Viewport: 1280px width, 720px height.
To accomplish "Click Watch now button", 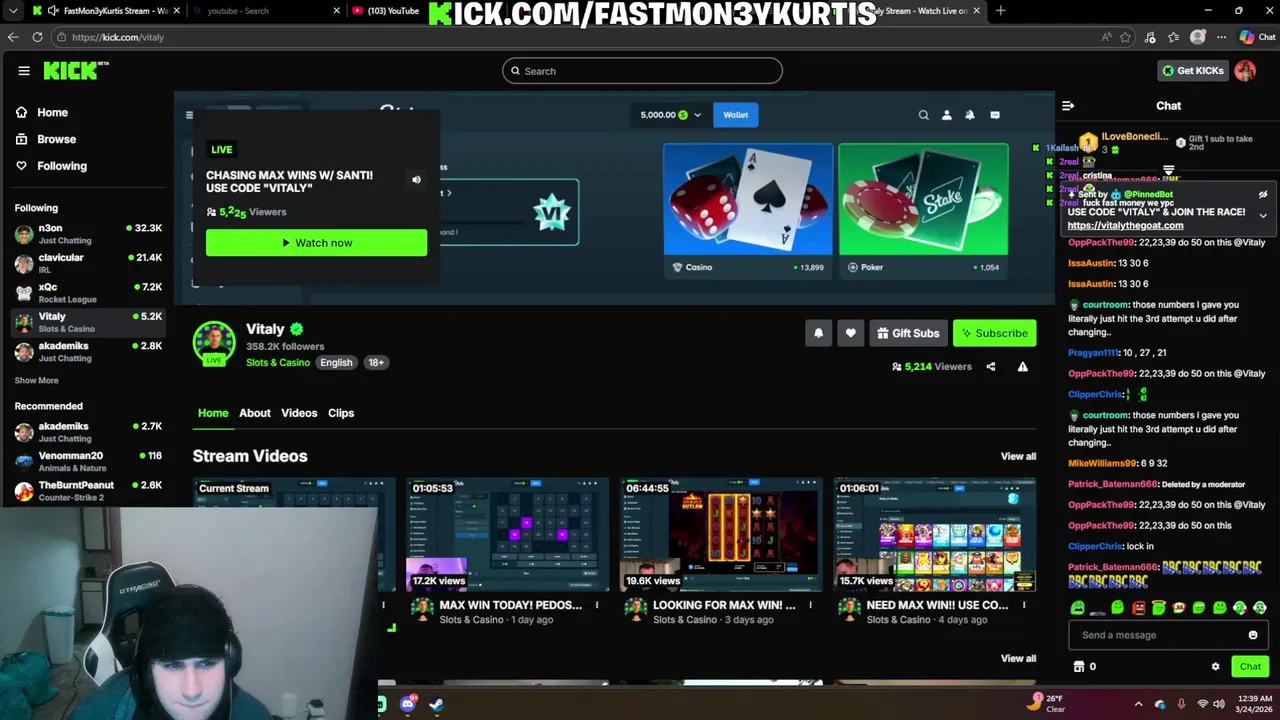I will [x=316, y=243].
